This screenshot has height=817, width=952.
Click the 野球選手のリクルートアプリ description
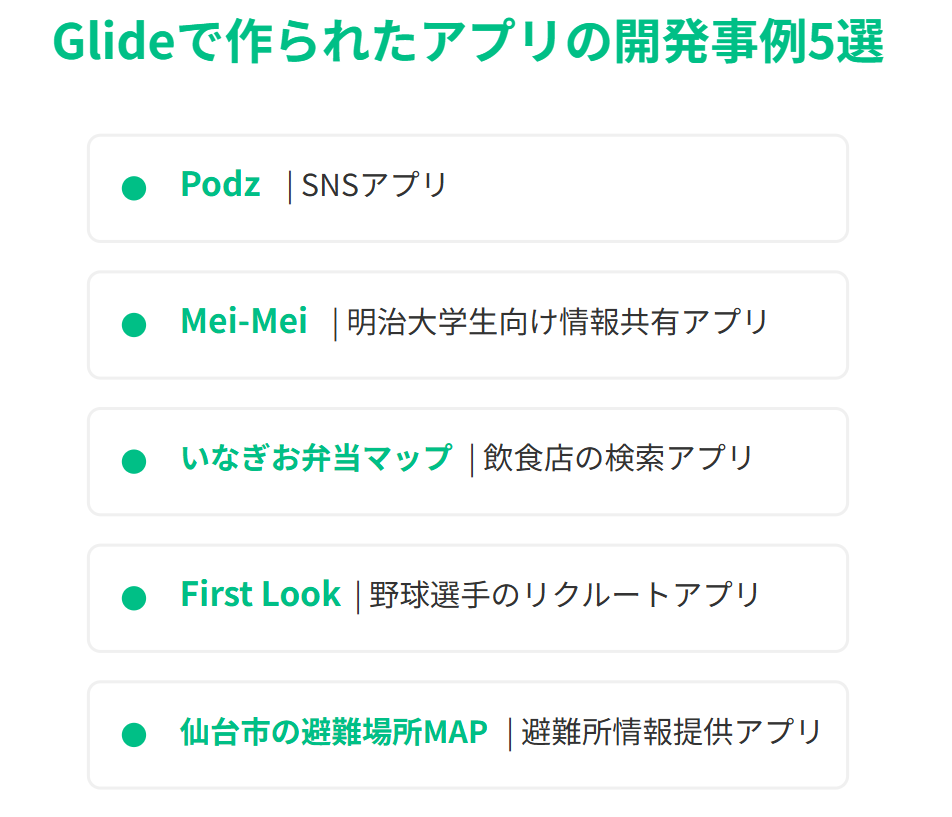tap(565, 595)
